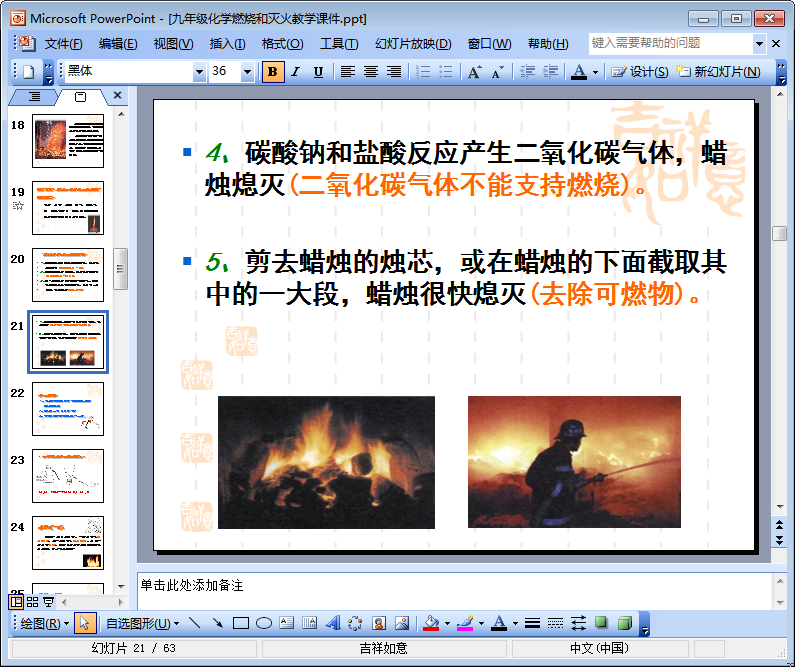Open the 格式 menu
The width and height of the screenshot is (795, 667).
282,44
